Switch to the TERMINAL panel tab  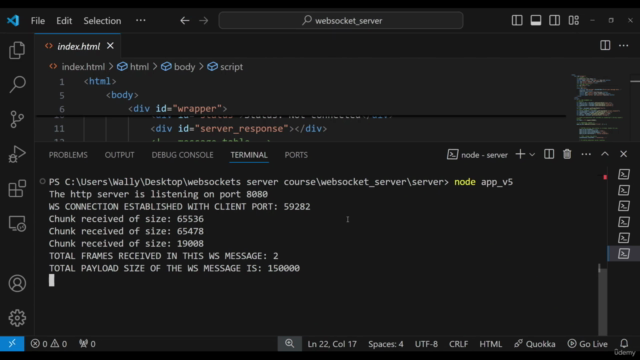point(249,155)
